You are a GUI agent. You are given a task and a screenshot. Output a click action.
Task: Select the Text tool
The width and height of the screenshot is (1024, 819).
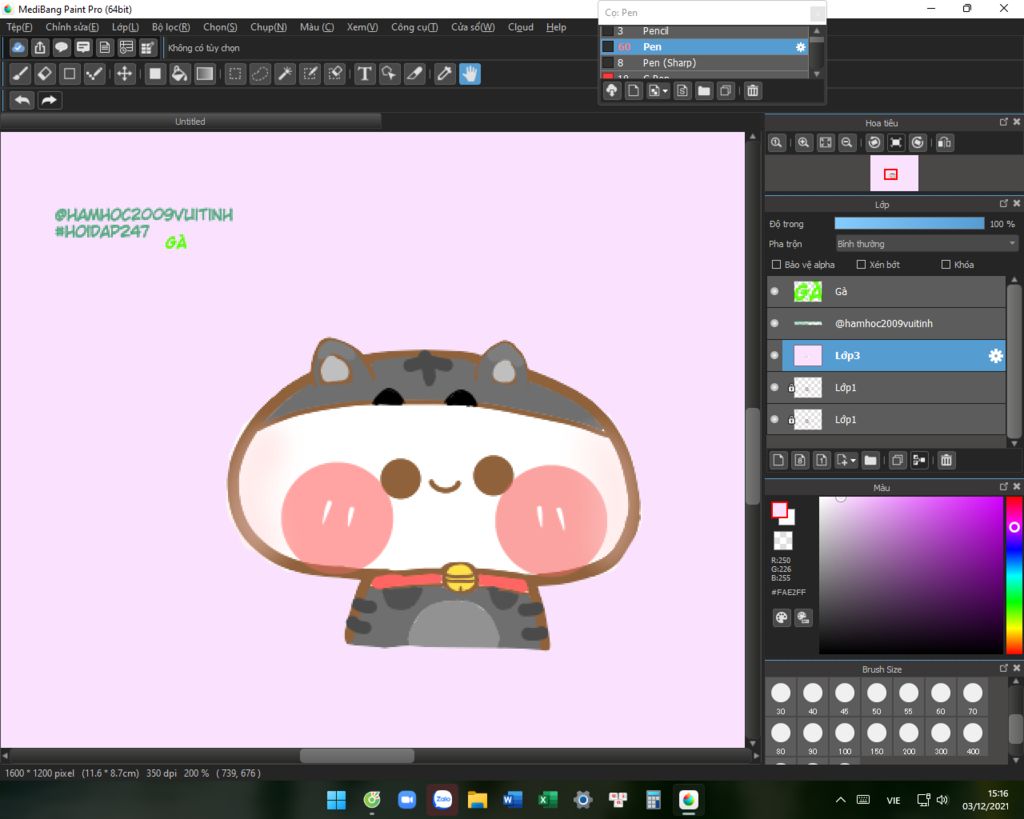[364, 74]
